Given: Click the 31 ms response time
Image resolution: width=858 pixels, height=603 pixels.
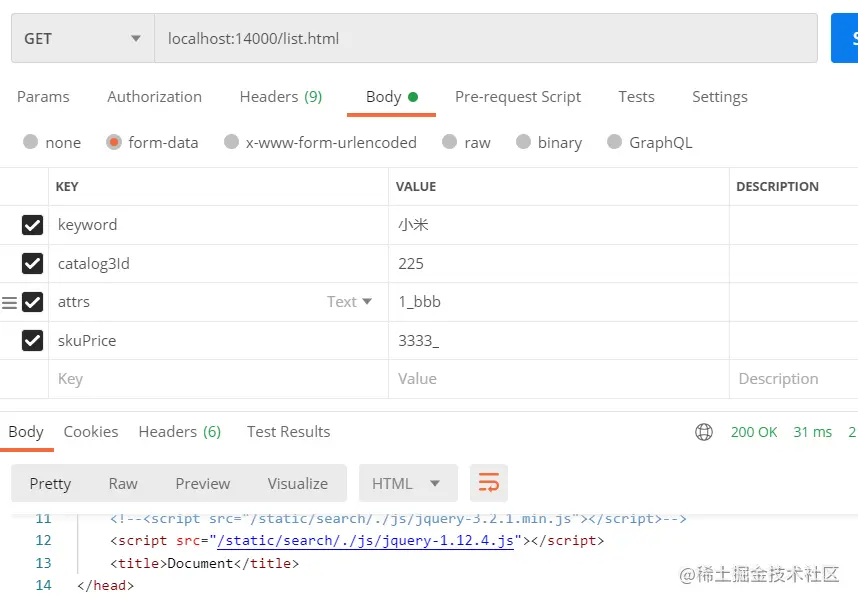Looking at the screenshot, I should pos(813,432).
